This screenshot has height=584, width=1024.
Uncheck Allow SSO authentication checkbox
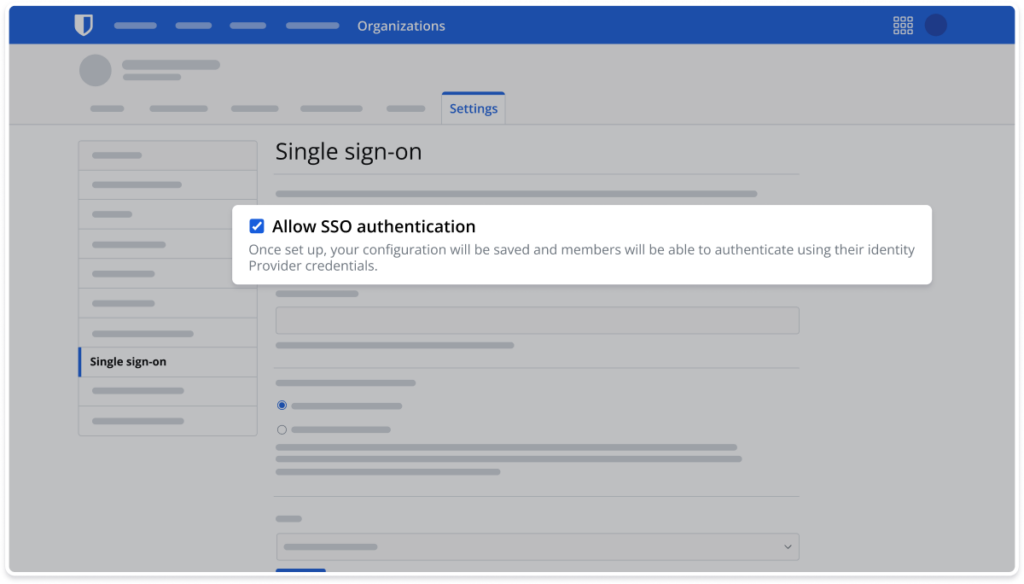coord(257,226)
